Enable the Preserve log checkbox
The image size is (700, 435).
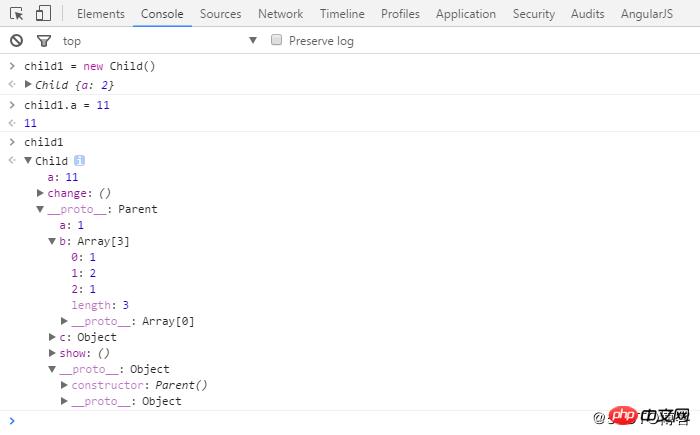277,41
